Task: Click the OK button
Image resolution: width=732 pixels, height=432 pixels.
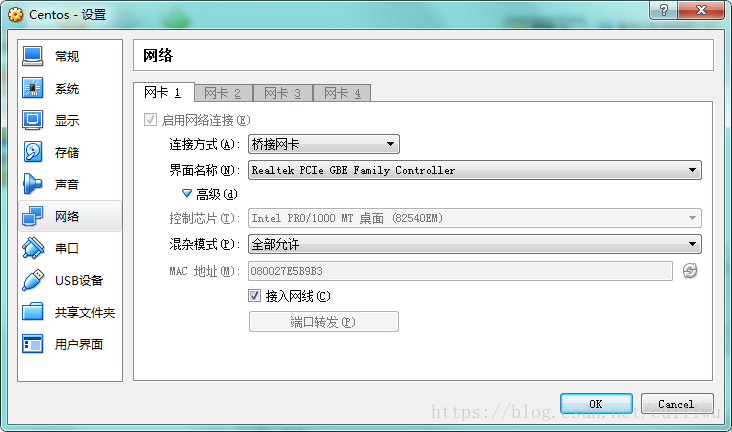Action: point(596,404)
